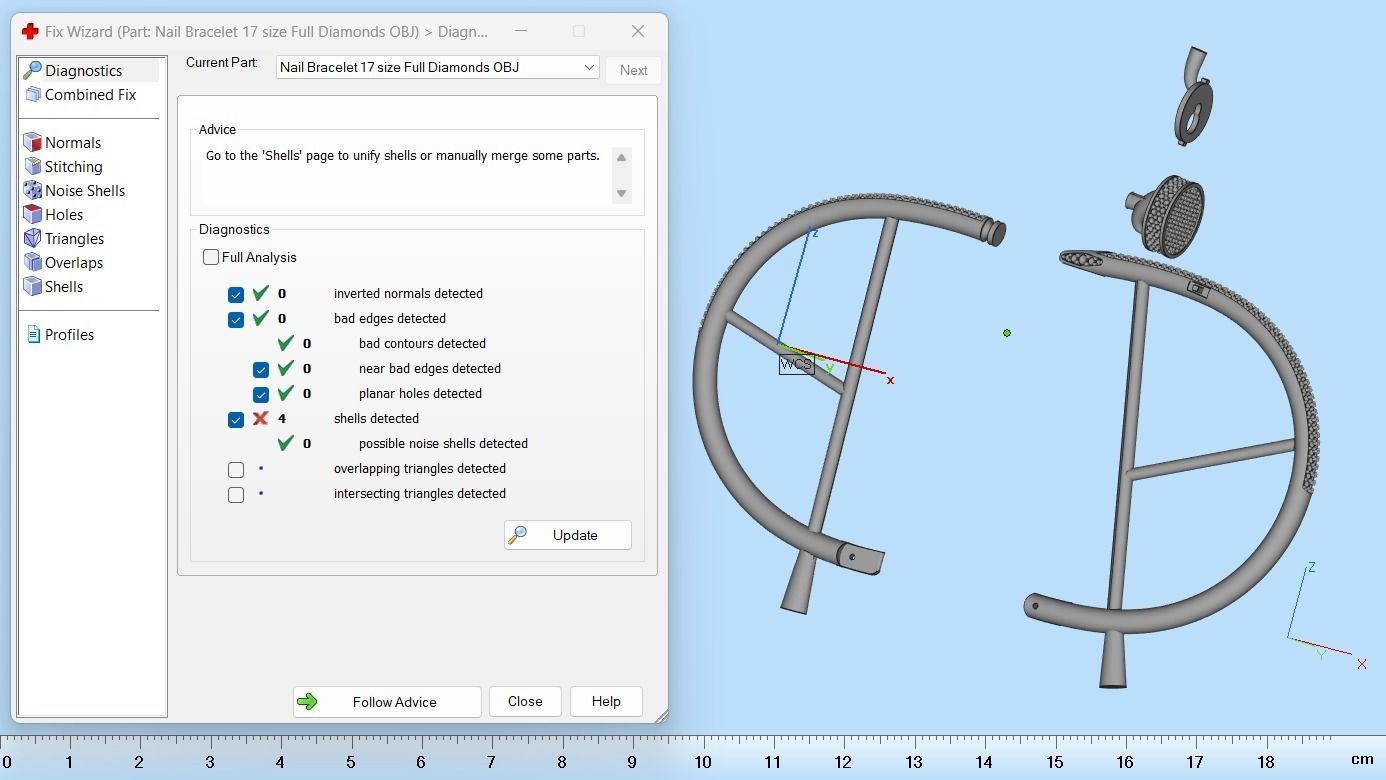Click the green arrow on Follow Advice
The image size is (1386, 780).
point(307,702)
